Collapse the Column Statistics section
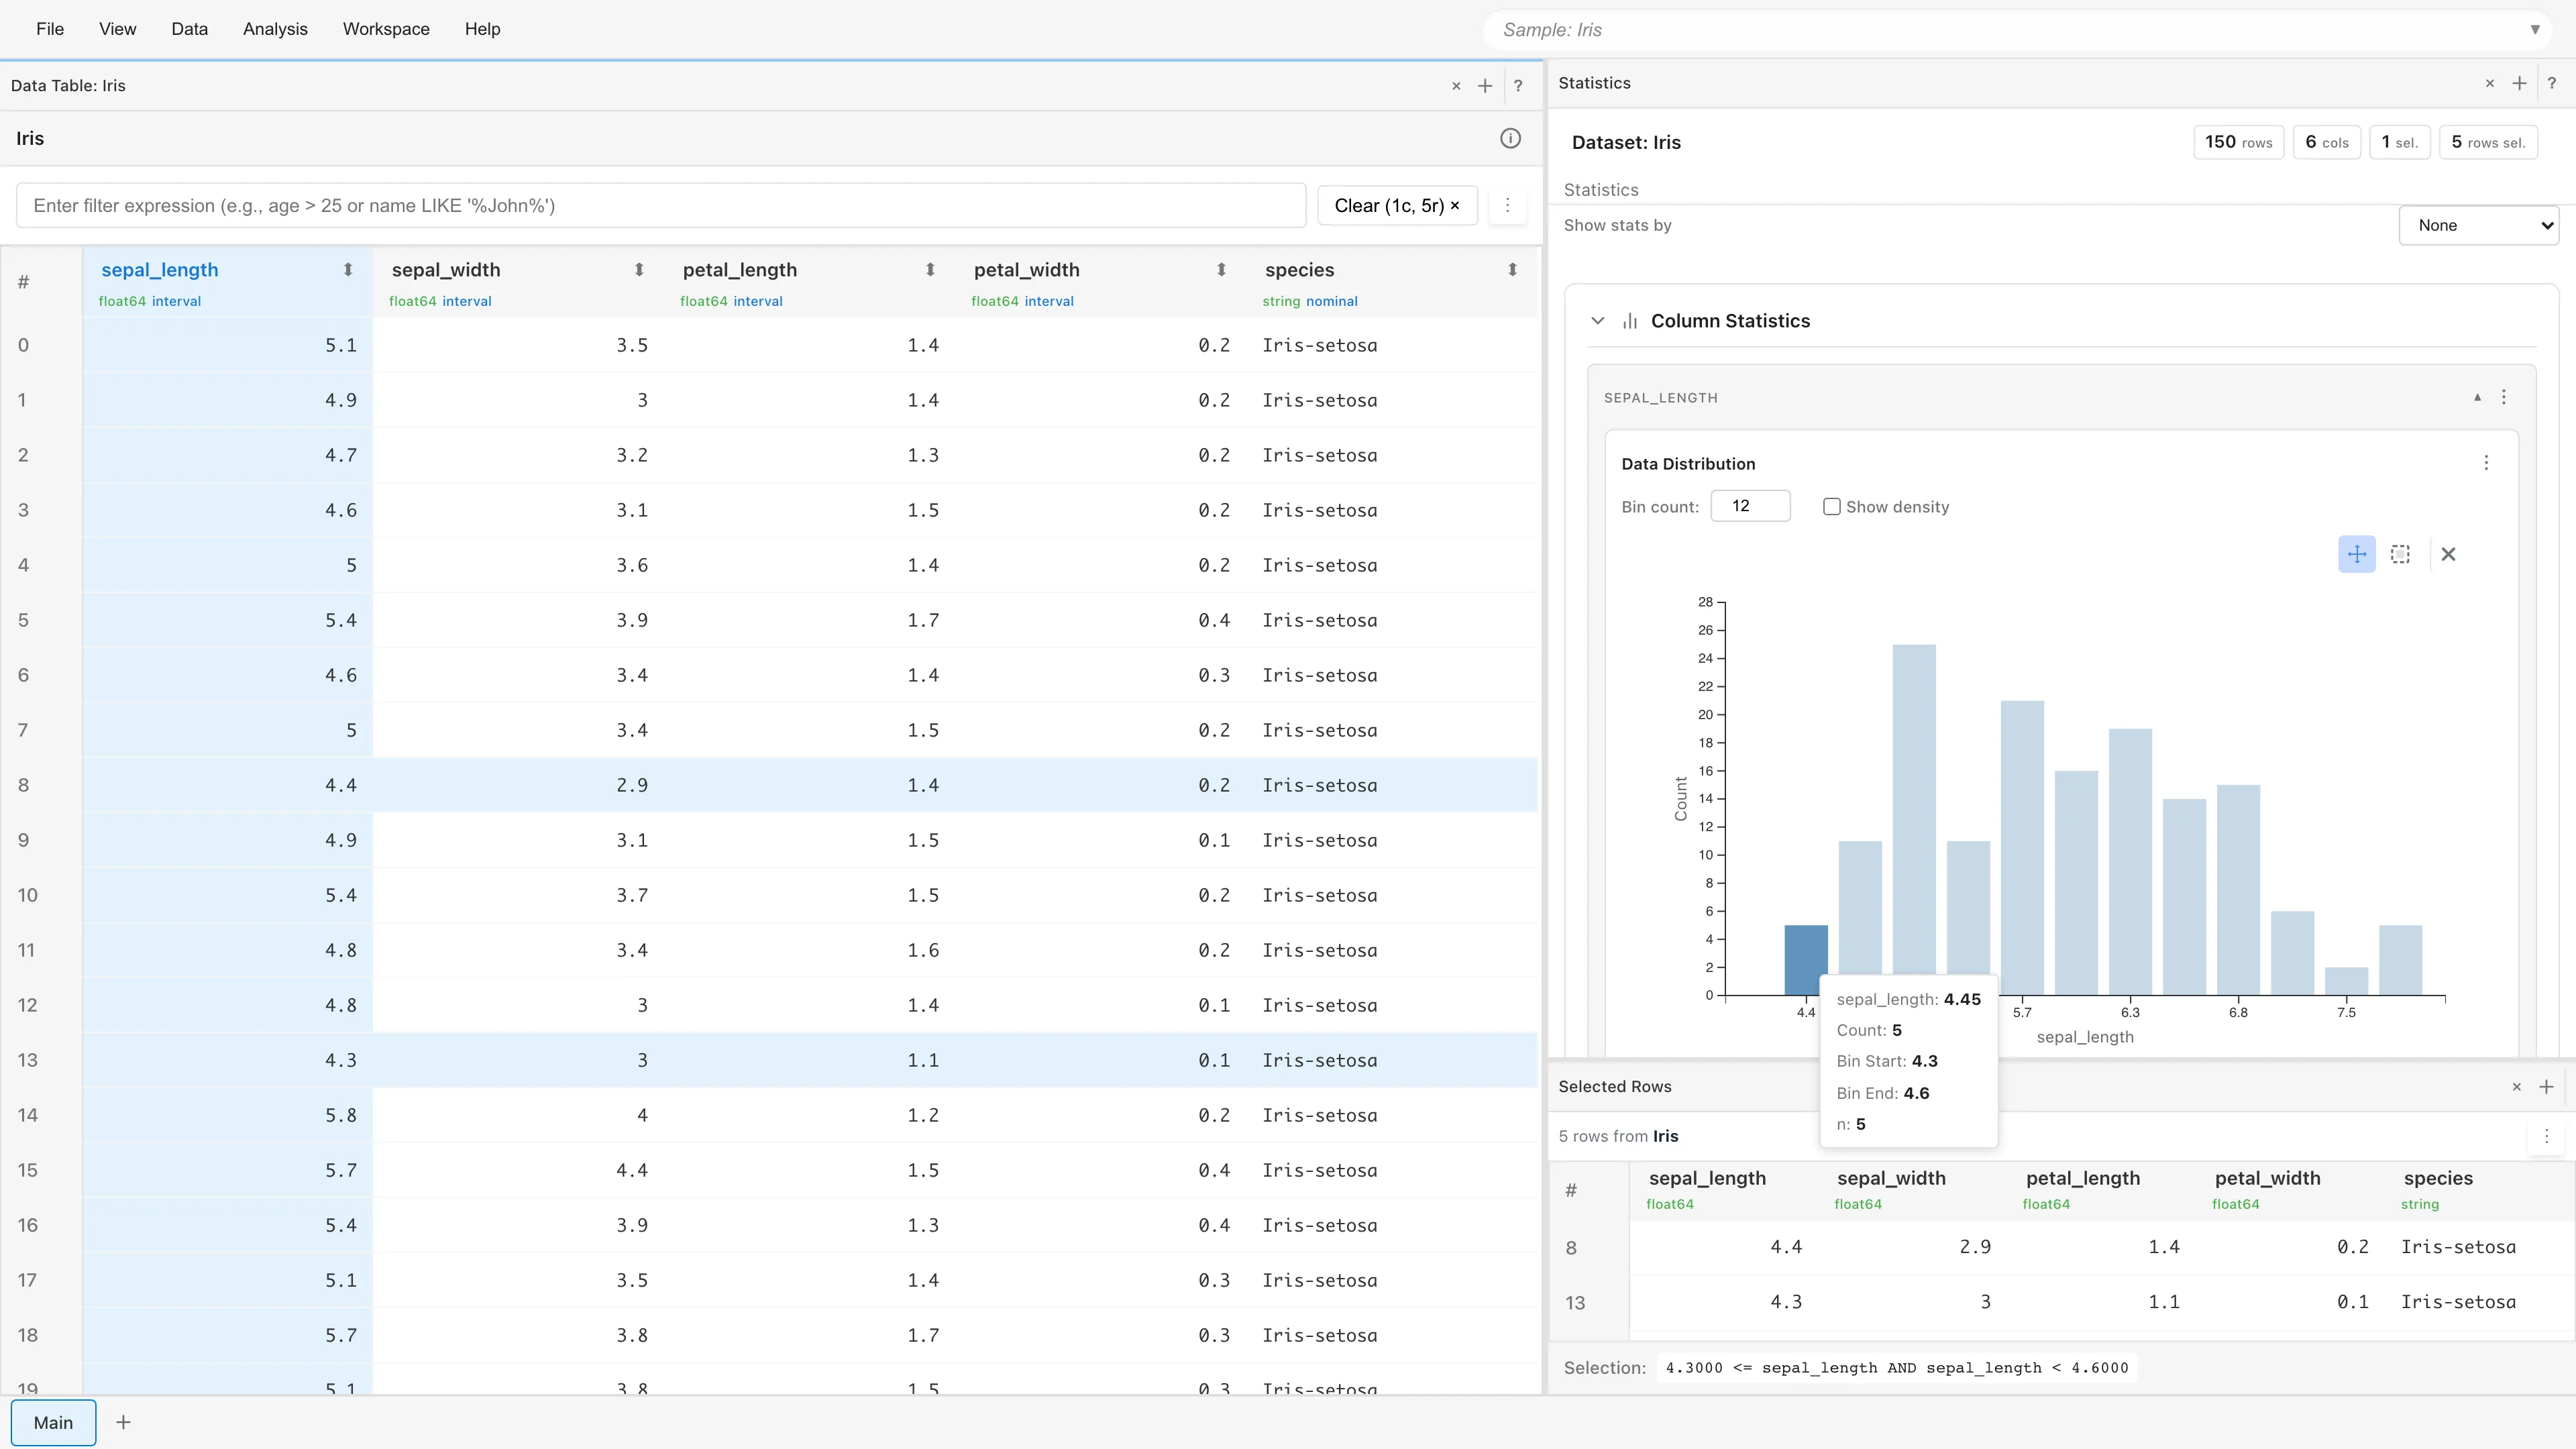The height and width of the screenshot is (1449, 2576). (1597, 321)
